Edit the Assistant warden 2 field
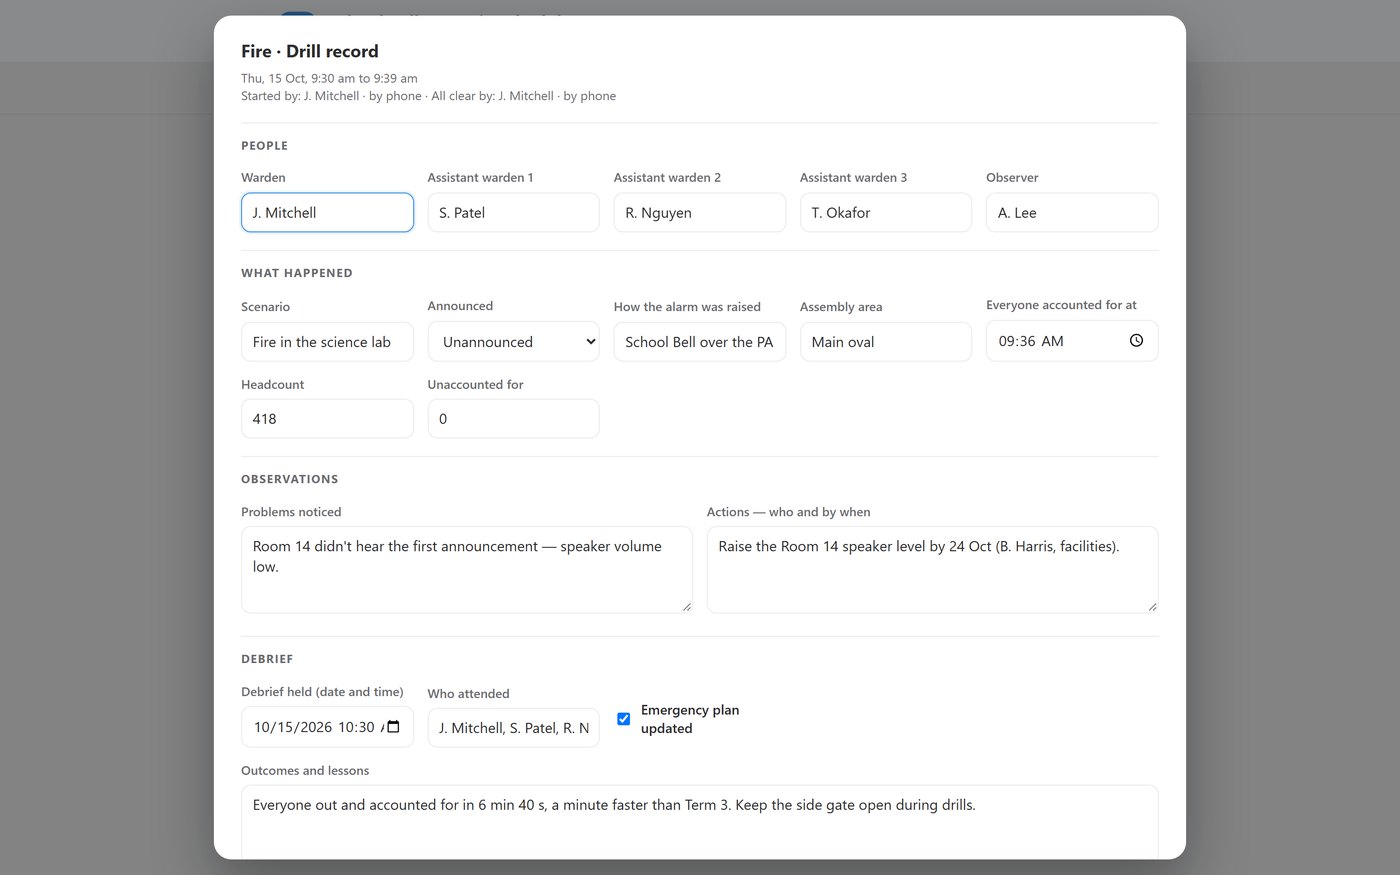1400x875 pixels. [x=699, y=213]
